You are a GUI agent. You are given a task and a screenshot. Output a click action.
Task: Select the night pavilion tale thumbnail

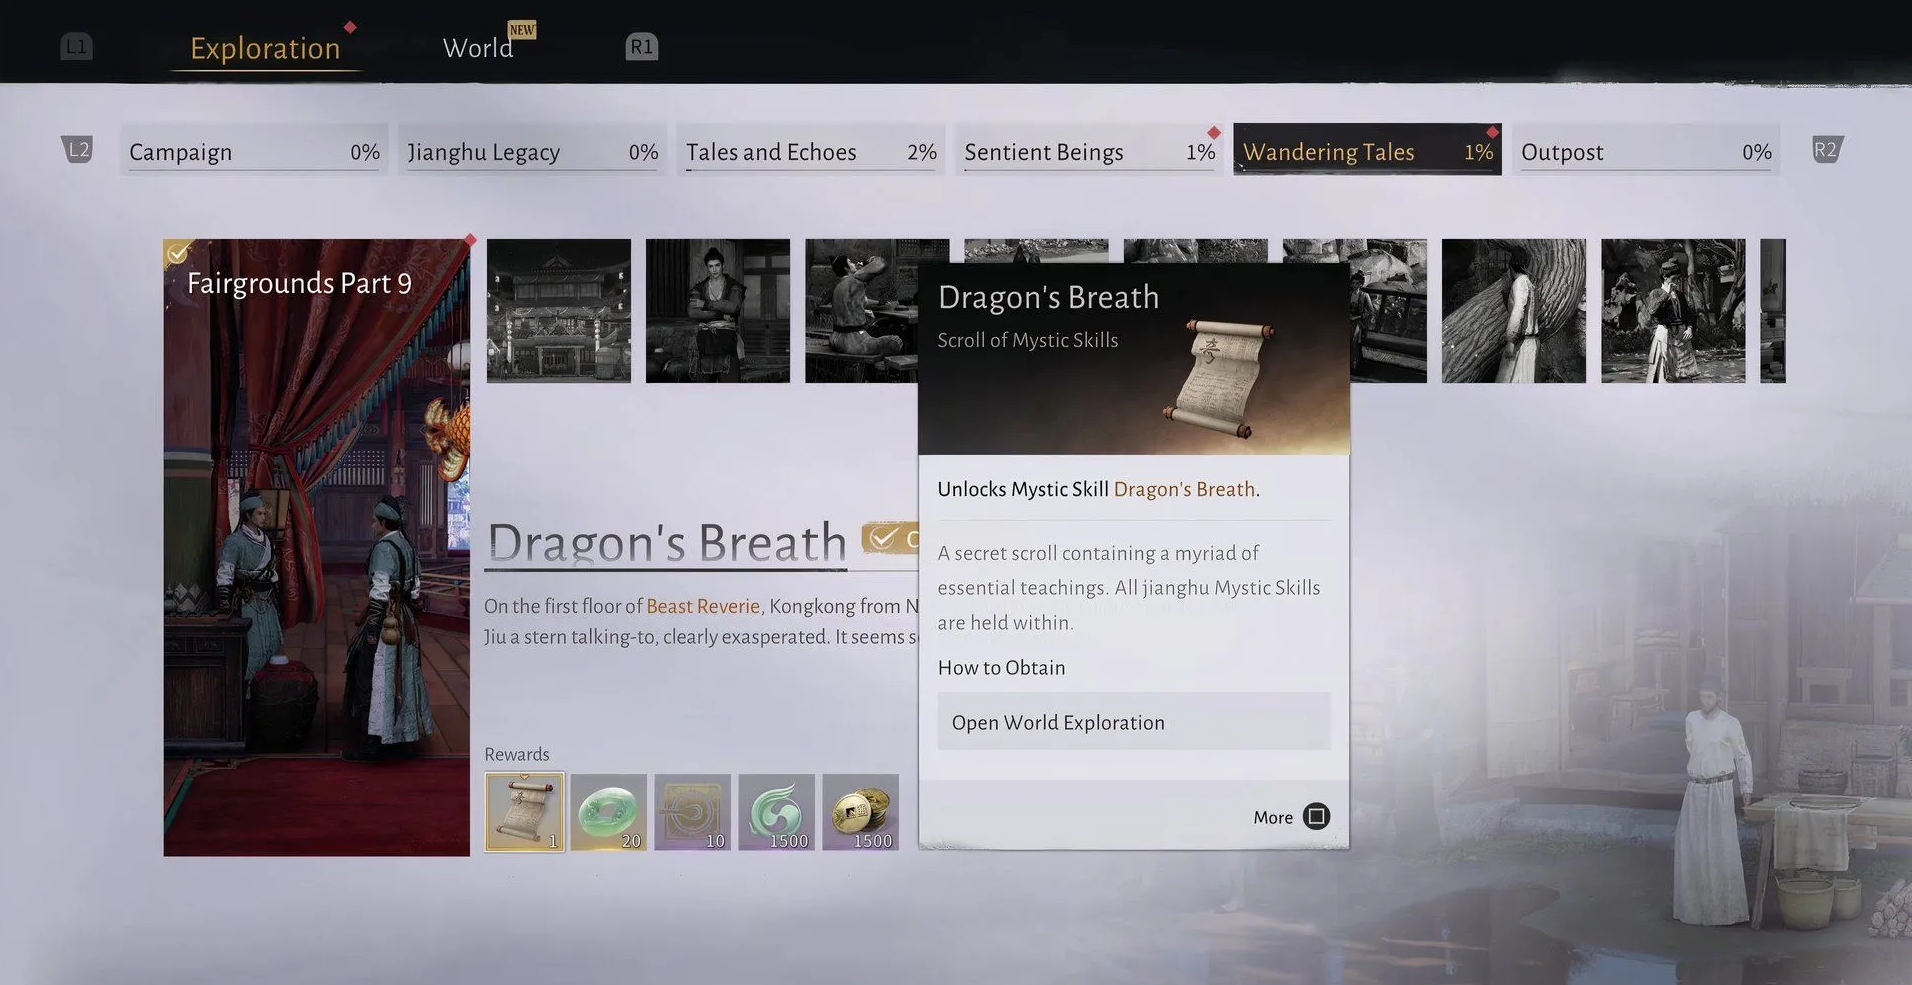pos(558,311)
